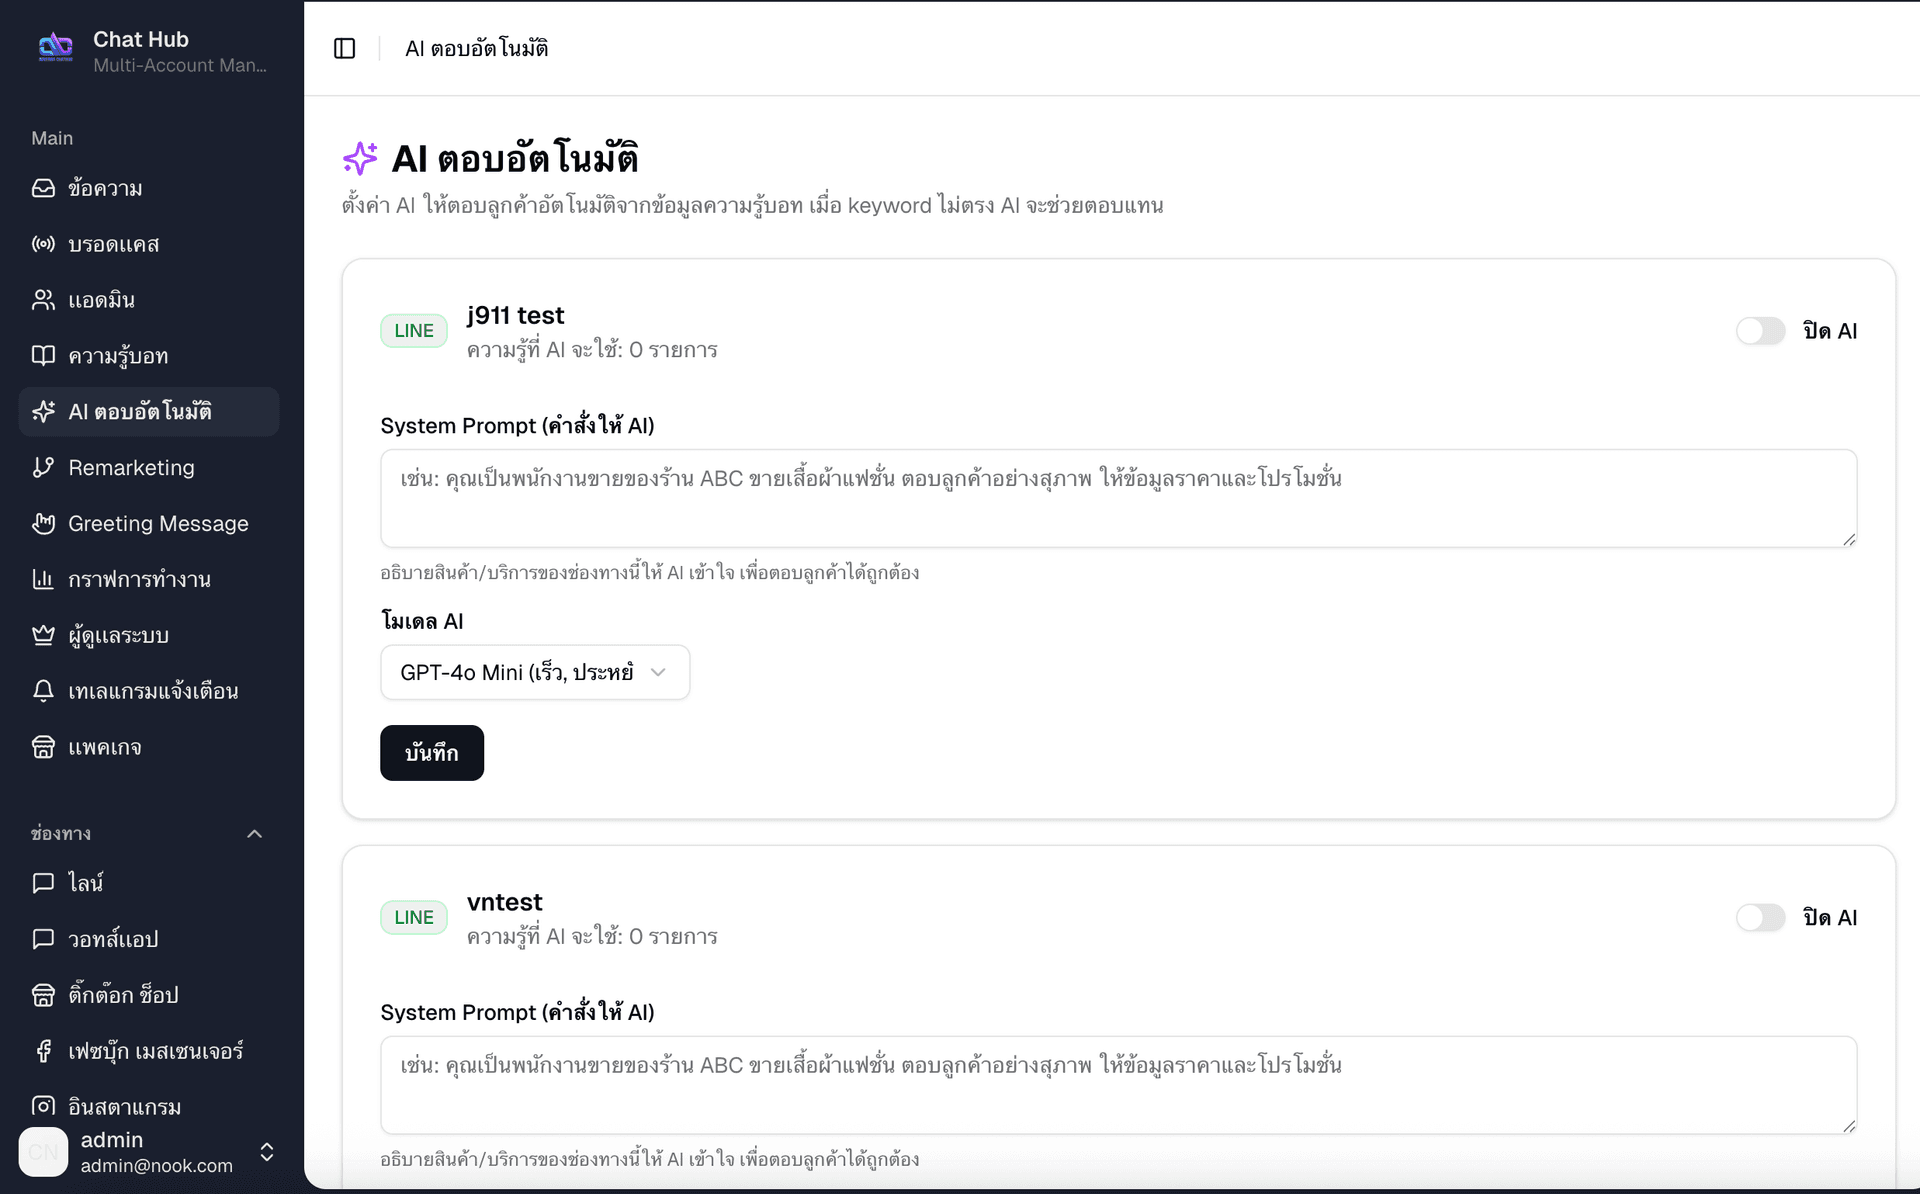Open the WhatsApp channel menu item
The width and height of the screenshot is (1920, 1194).
(113, 938)
